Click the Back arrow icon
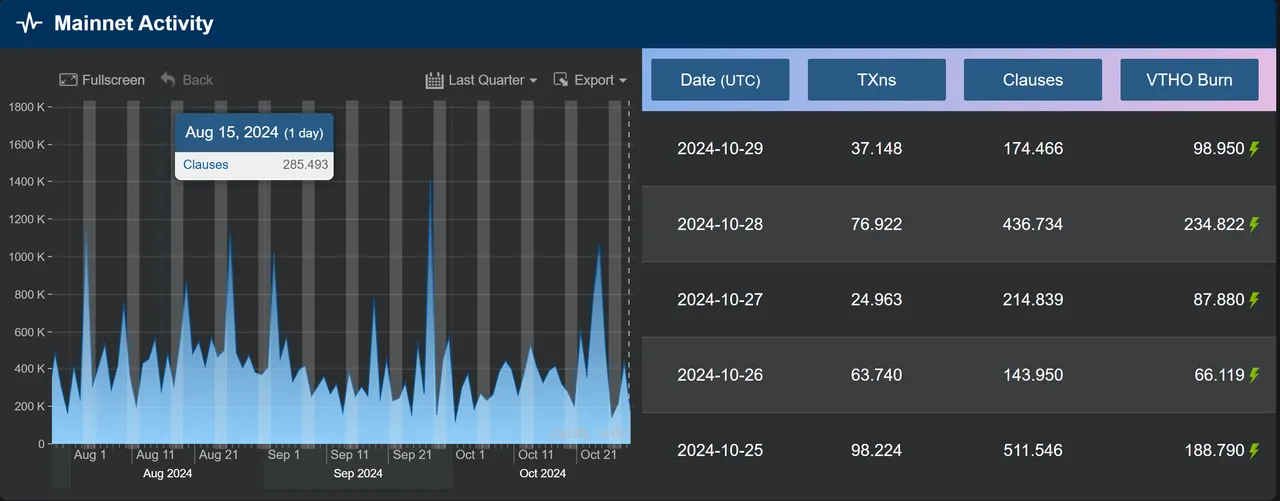 click(168, 80)
